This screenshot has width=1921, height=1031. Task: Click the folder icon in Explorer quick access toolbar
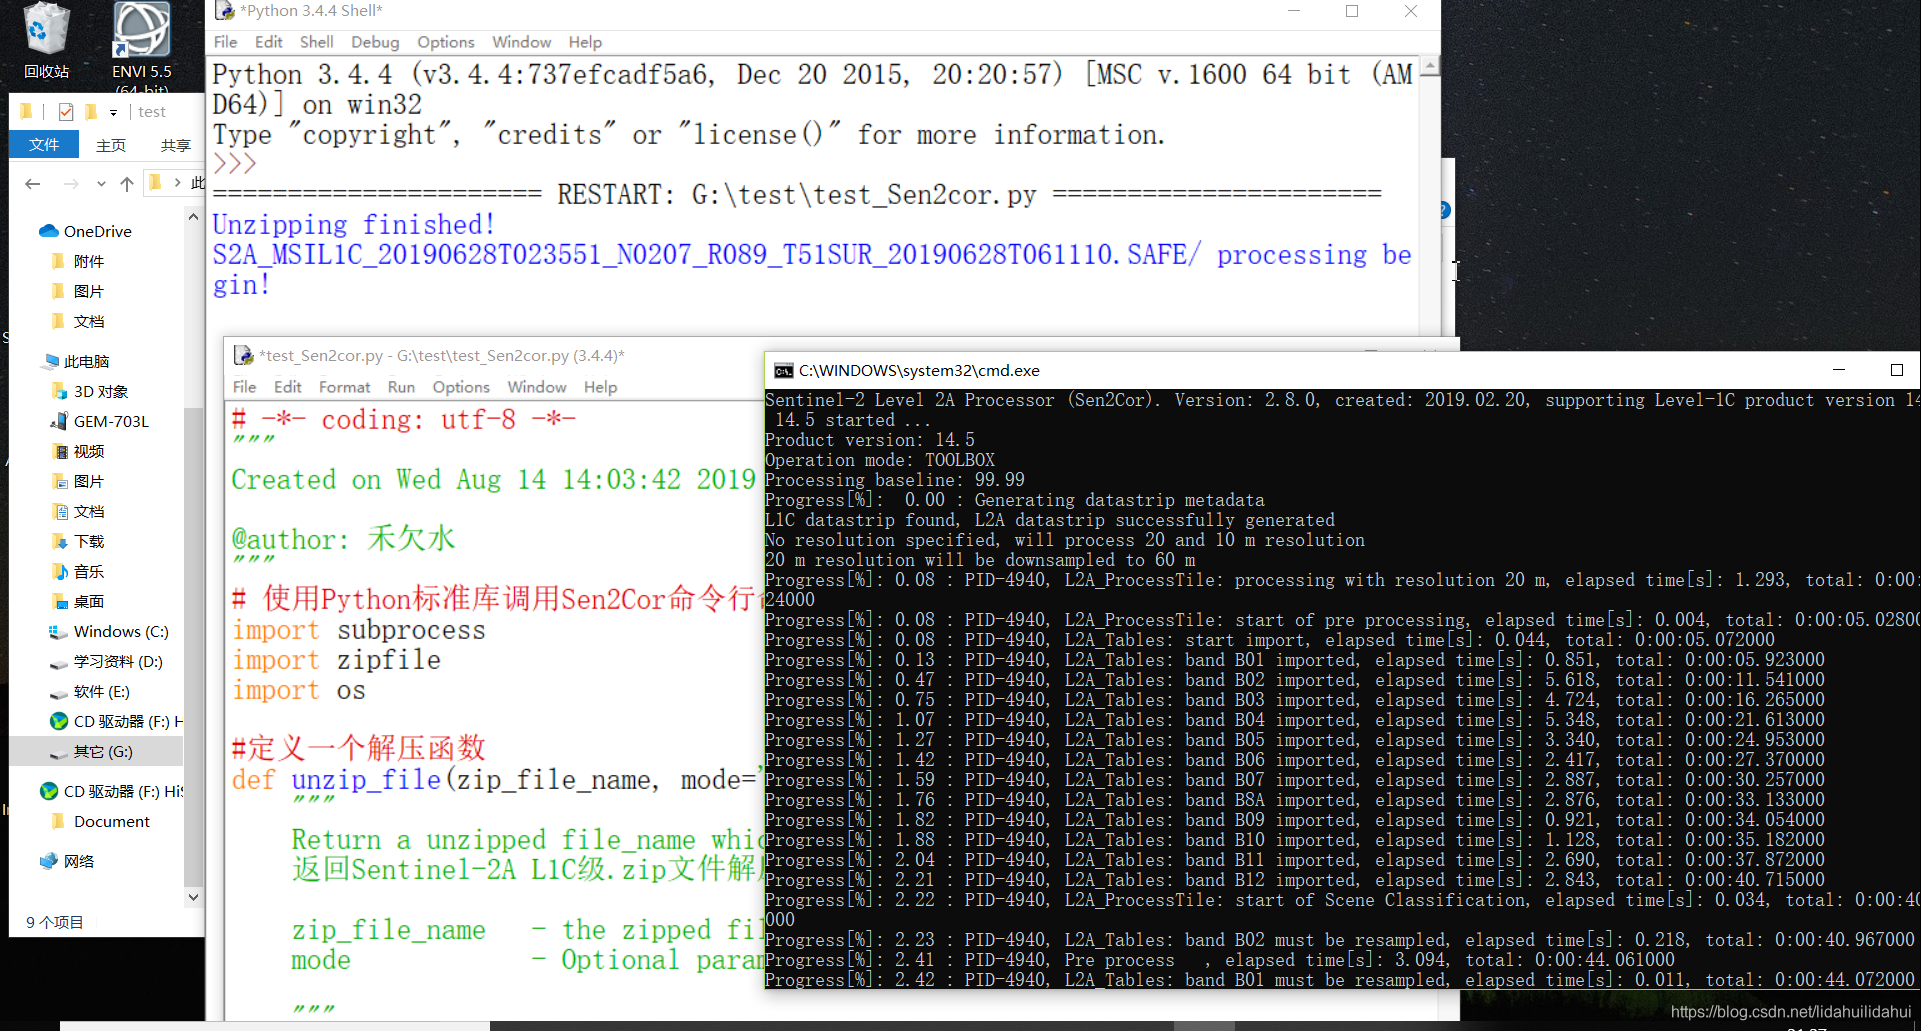pyautogui.click(x=91, y=112)
